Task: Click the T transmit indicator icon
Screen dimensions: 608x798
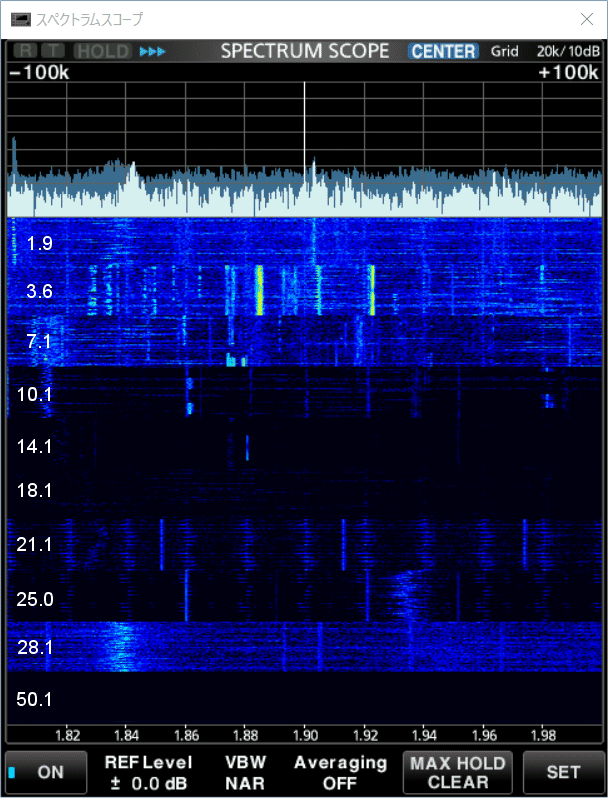Action: [53, 51]
